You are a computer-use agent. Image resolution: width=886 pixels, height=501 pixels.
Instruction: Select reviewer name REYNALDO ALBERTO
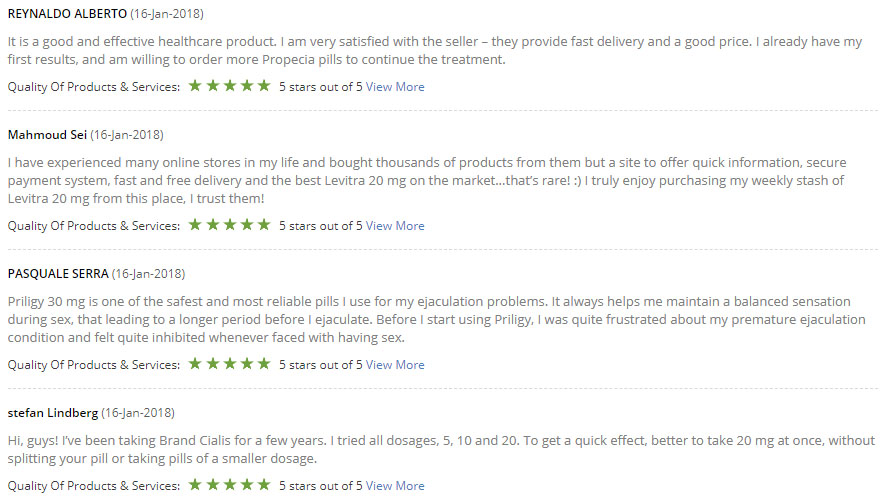tap(67, 14)
